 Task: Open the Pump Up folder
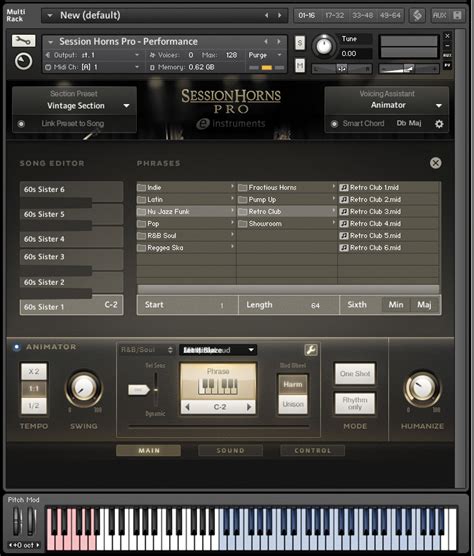tap(287, 200)
